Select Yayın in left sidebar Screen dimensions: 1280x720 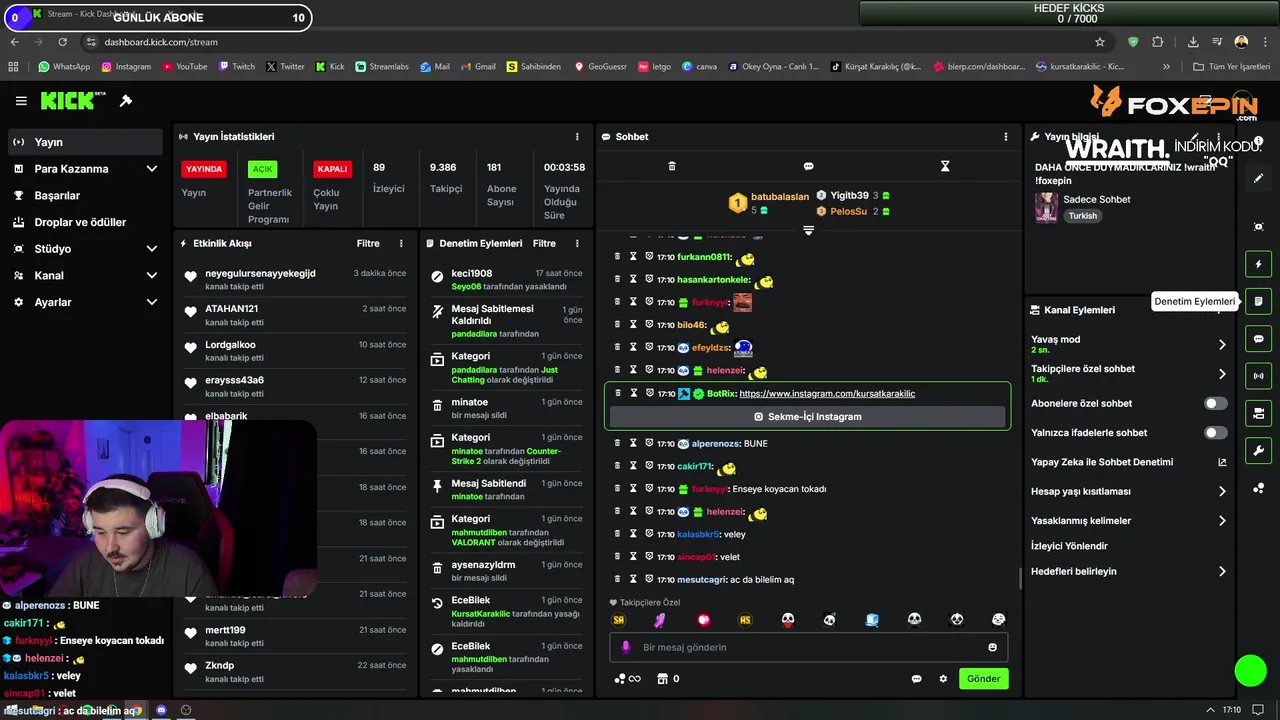(x=85, y=142)
